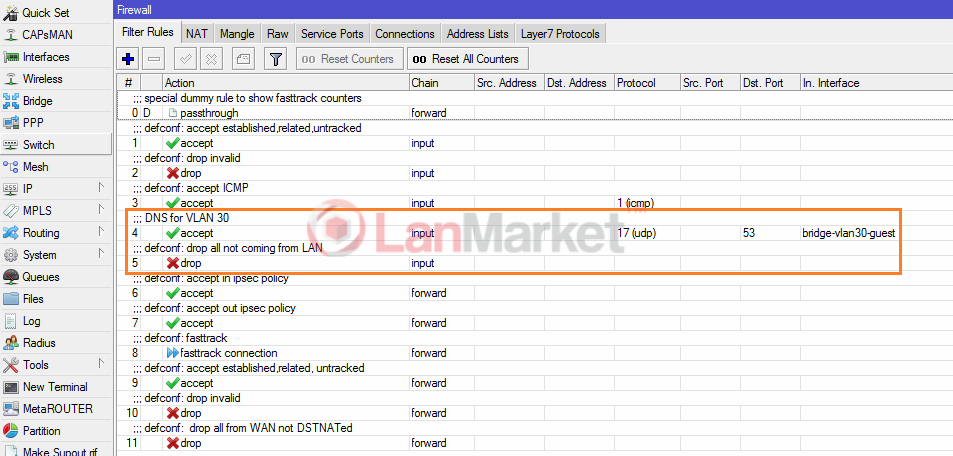Click 'DNS for VLAN 30' comment
The width and height of the screenshot is (953, 456).
(x=187, y=218)
